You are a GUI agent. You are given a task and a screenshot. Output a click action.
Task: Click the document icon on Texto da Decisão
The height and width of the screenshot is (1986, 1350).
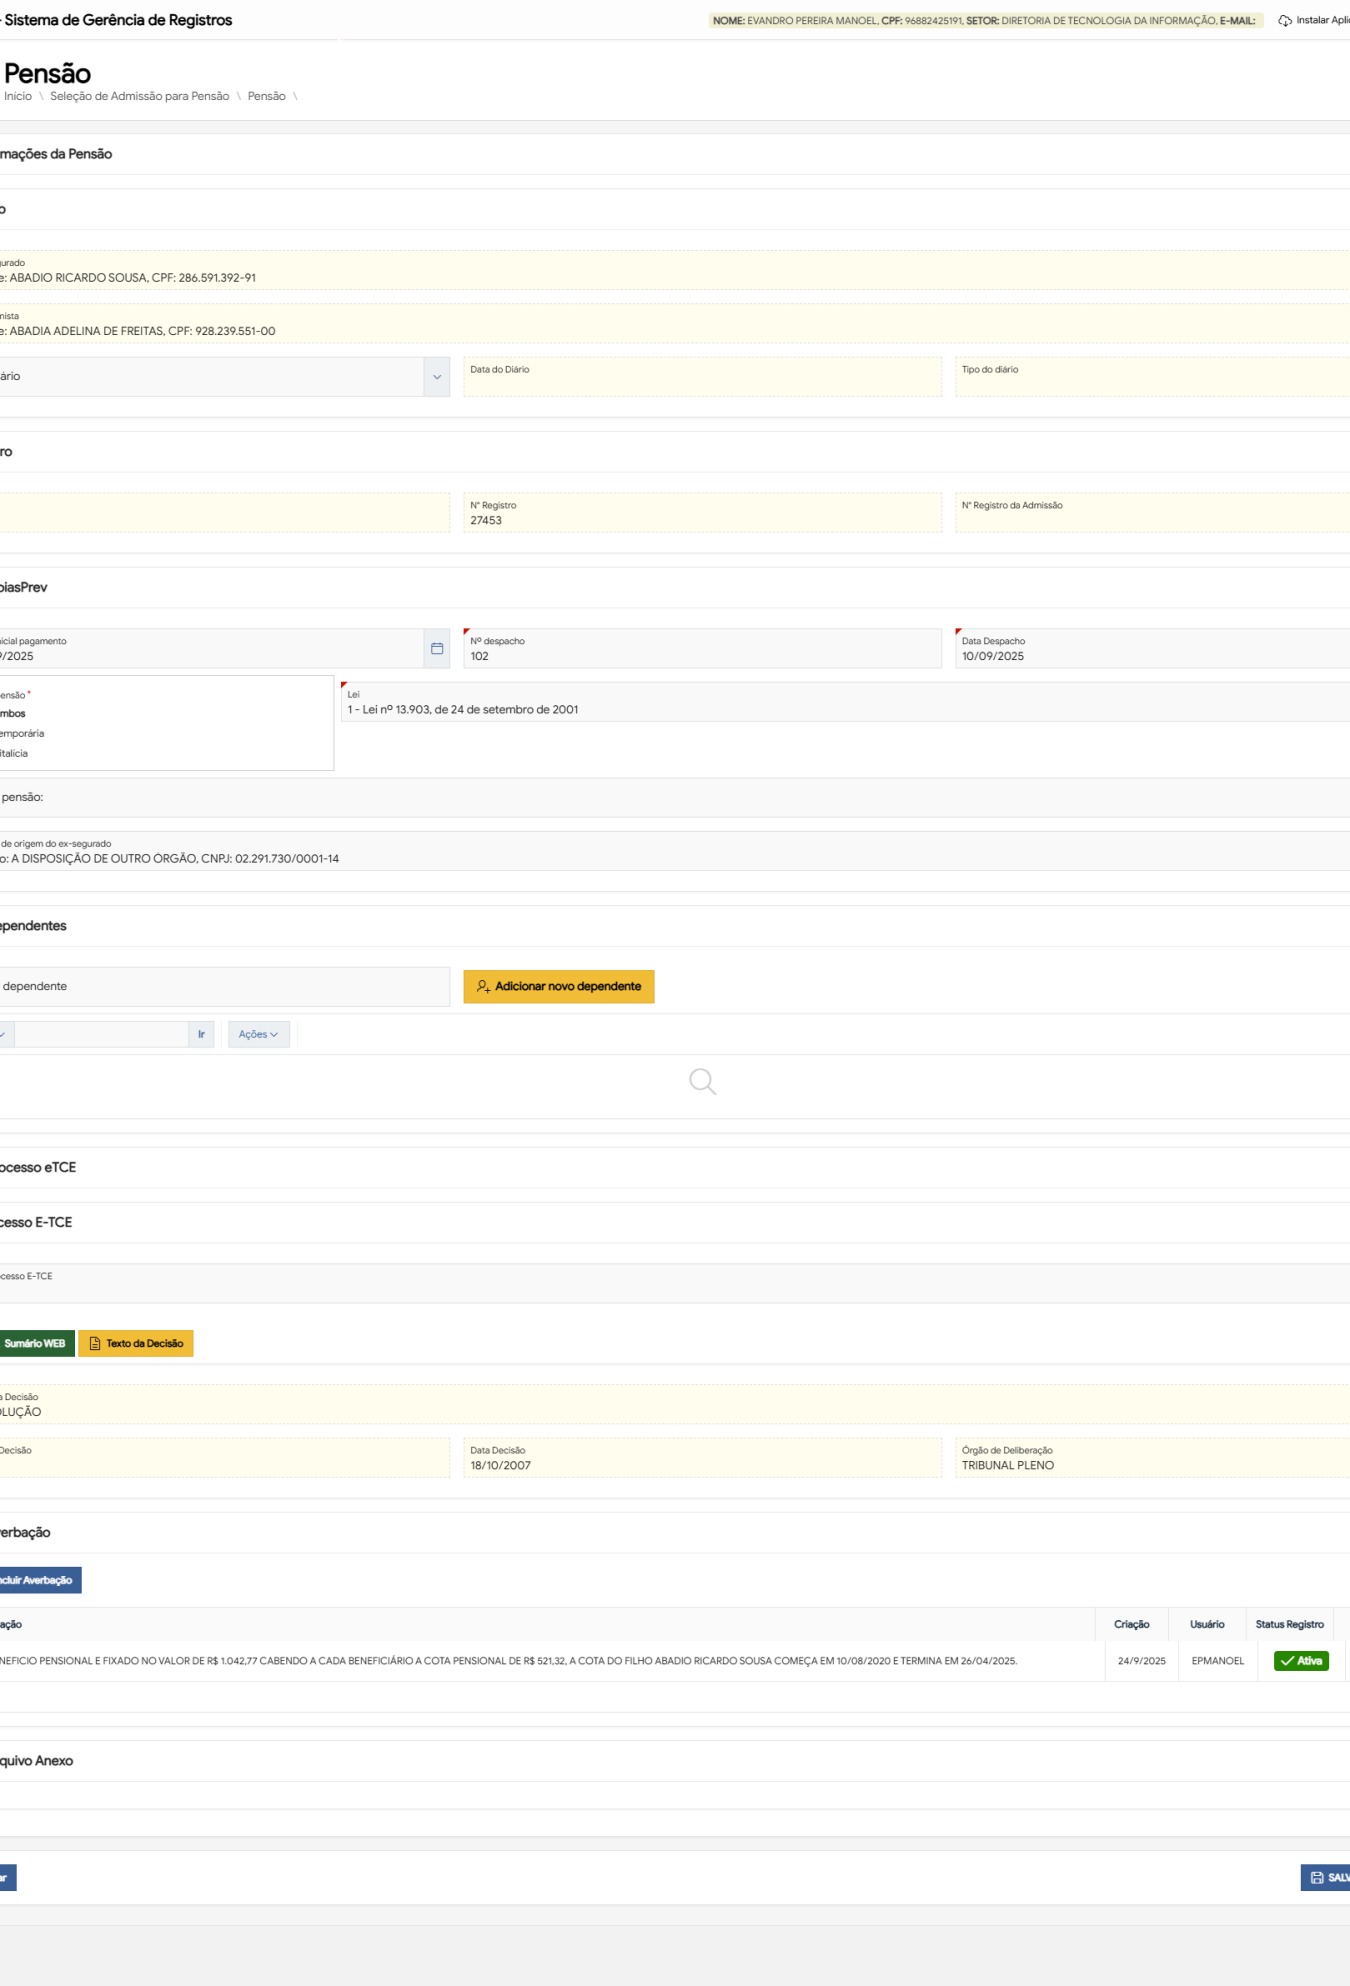click(95, 1344)
